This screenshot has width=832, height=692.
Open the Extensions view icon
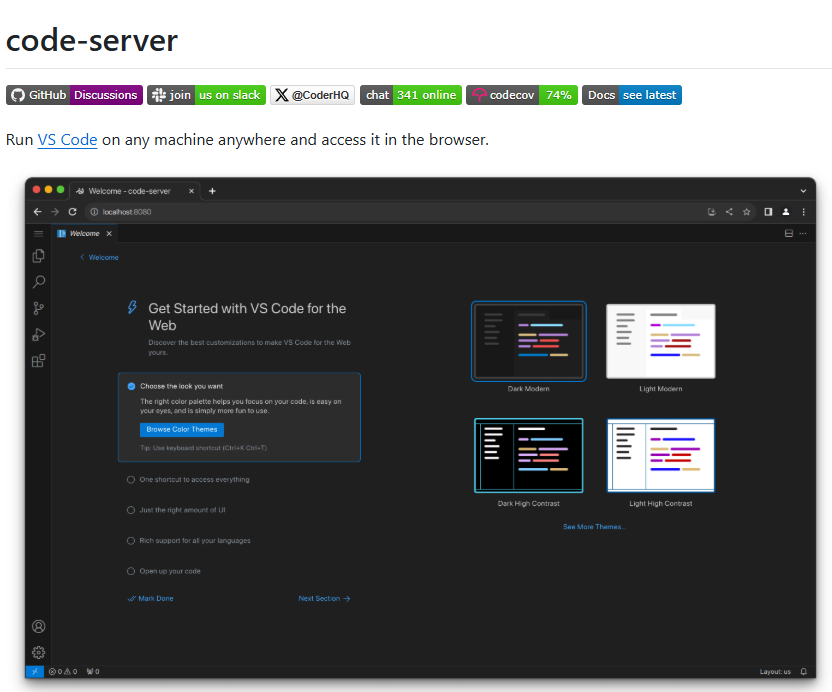(x=39, y=361)
